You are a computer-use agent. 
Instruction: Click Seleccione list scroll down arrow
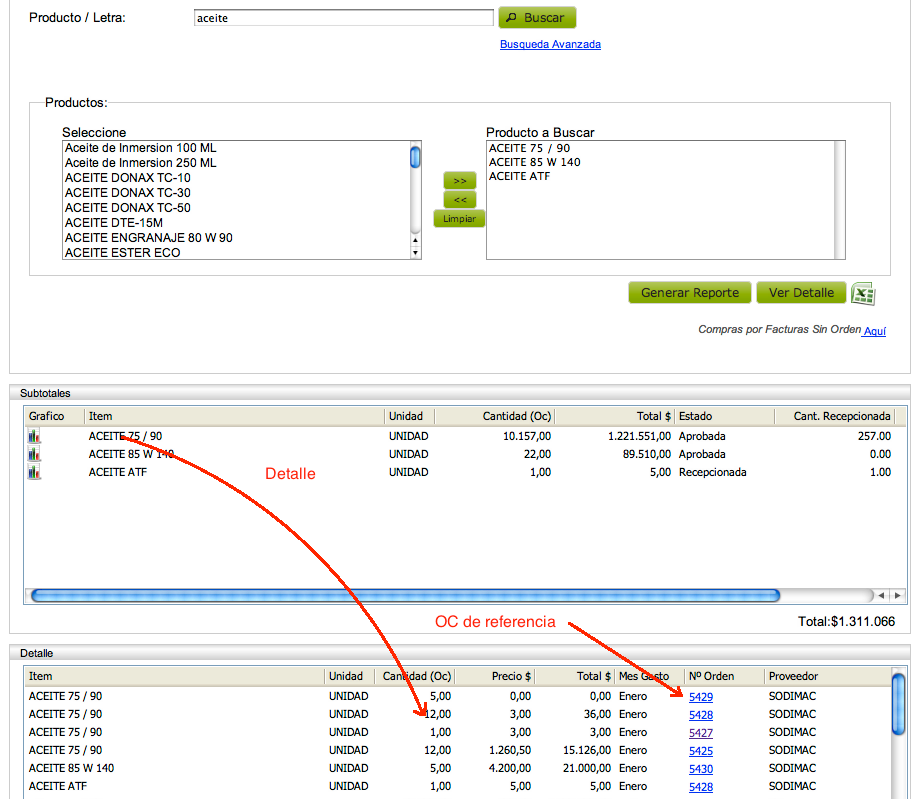tap(415, 253)
